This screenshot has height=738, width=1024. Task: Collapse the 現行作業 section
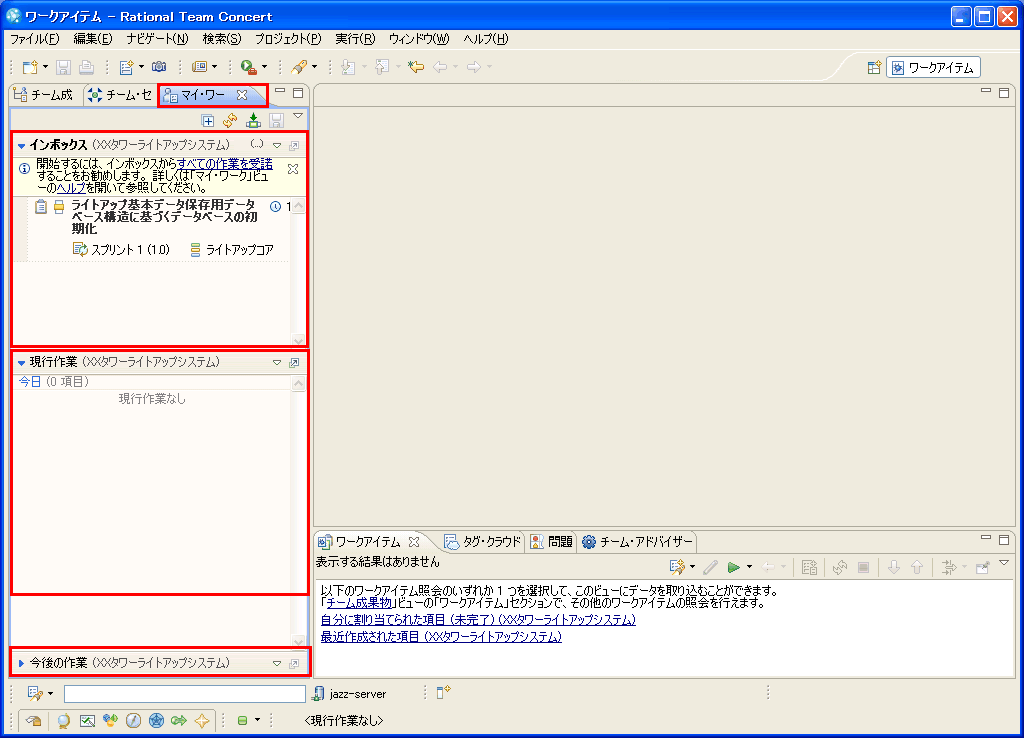[x=22, y=362]
